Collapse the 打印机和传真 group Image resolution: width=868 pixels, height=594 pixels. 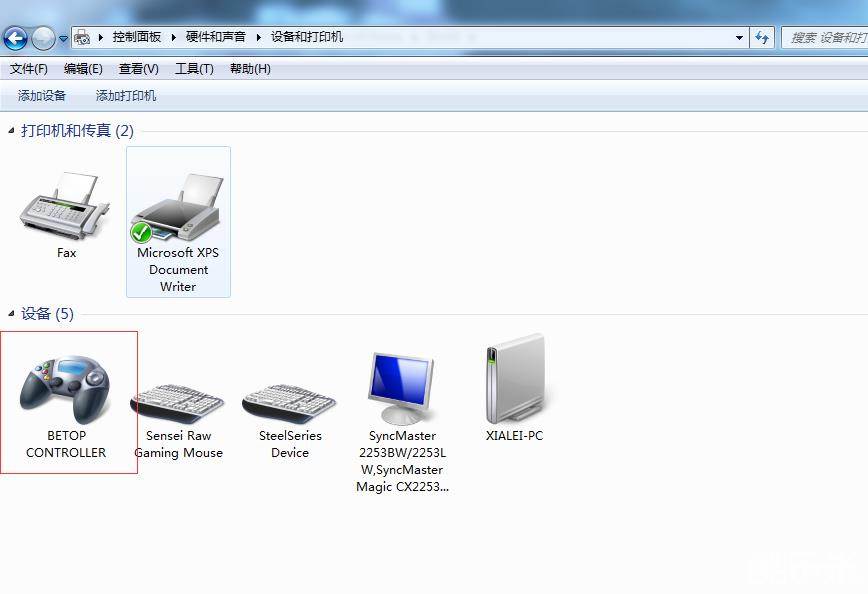pos(12,131)
